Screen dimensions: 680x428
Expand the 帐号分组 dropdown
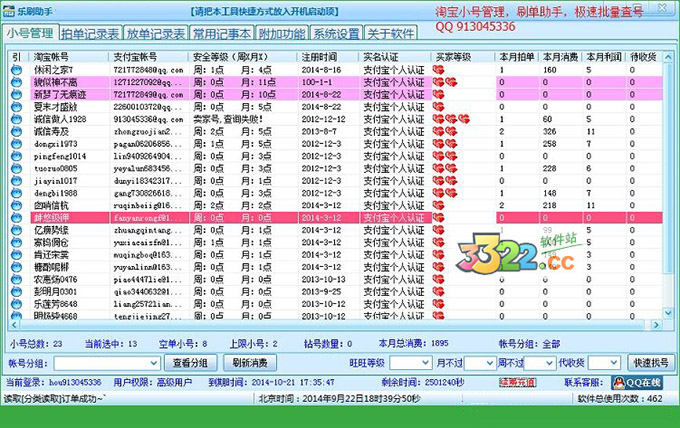coord(154,363)
